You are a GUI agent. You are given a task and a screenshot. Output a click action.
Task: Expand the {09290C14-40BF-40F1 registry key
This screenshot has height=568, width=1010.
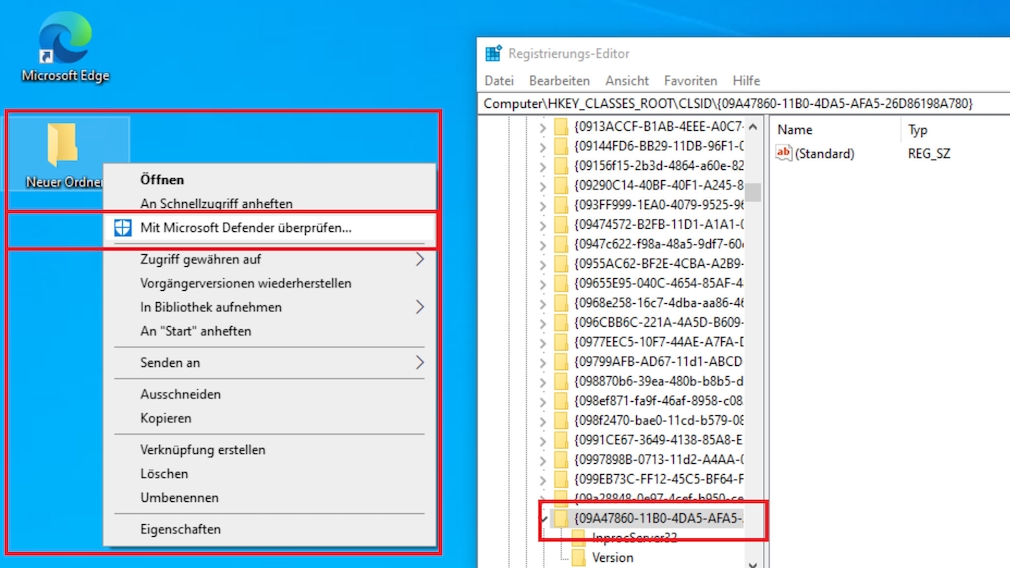542,186
